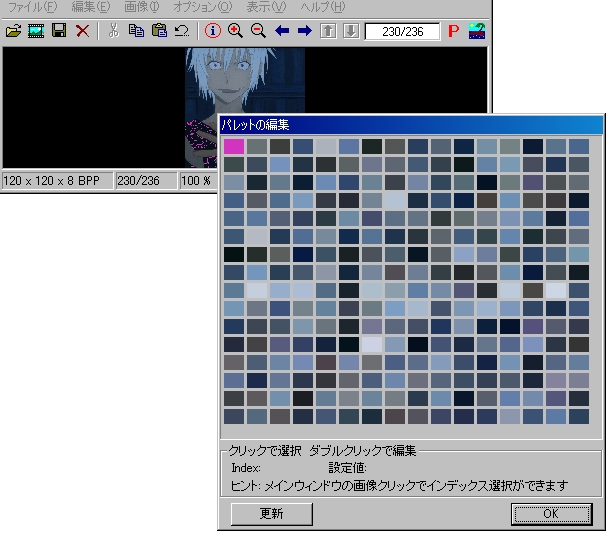Go to previous image with left arrow
This screenshot has width=609, height=533.
tap(282, 31)
